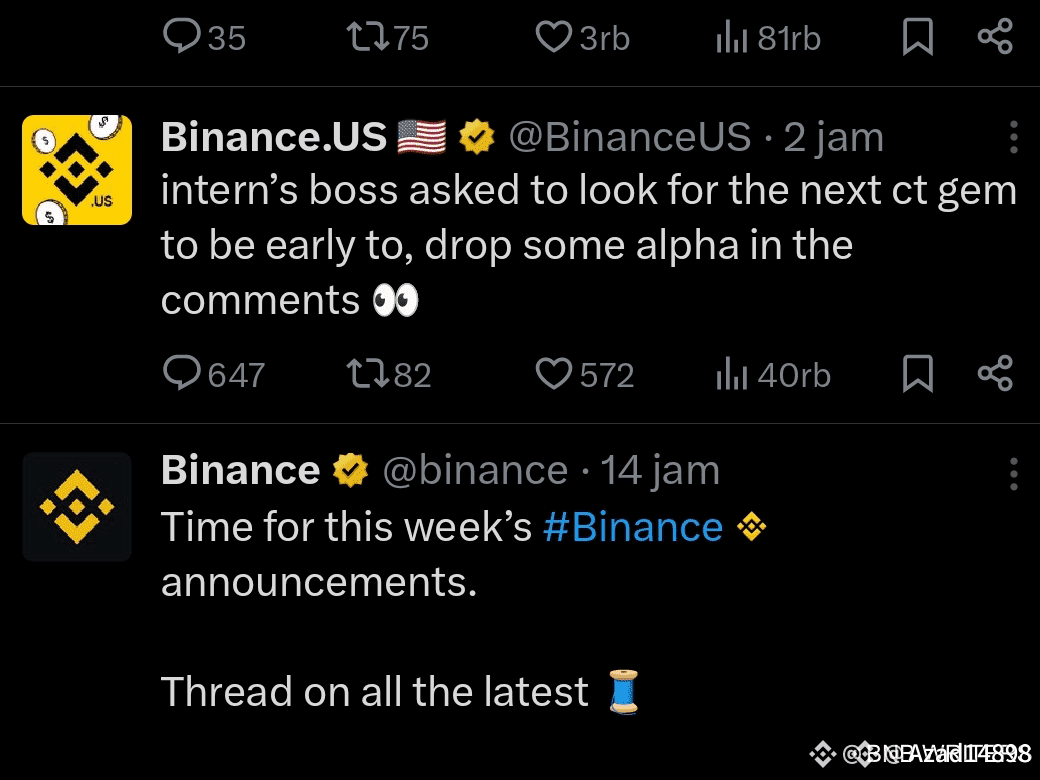Viewport: 1040px width, 780px height.
Task: Open more options for Binance tweet
Action: 1013,474
